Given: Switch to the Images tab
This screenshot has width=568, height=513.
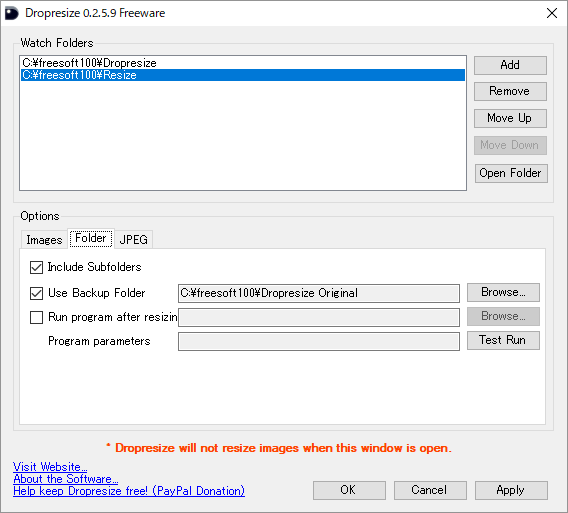Looking at the screenshot, I should click(44, 240).
